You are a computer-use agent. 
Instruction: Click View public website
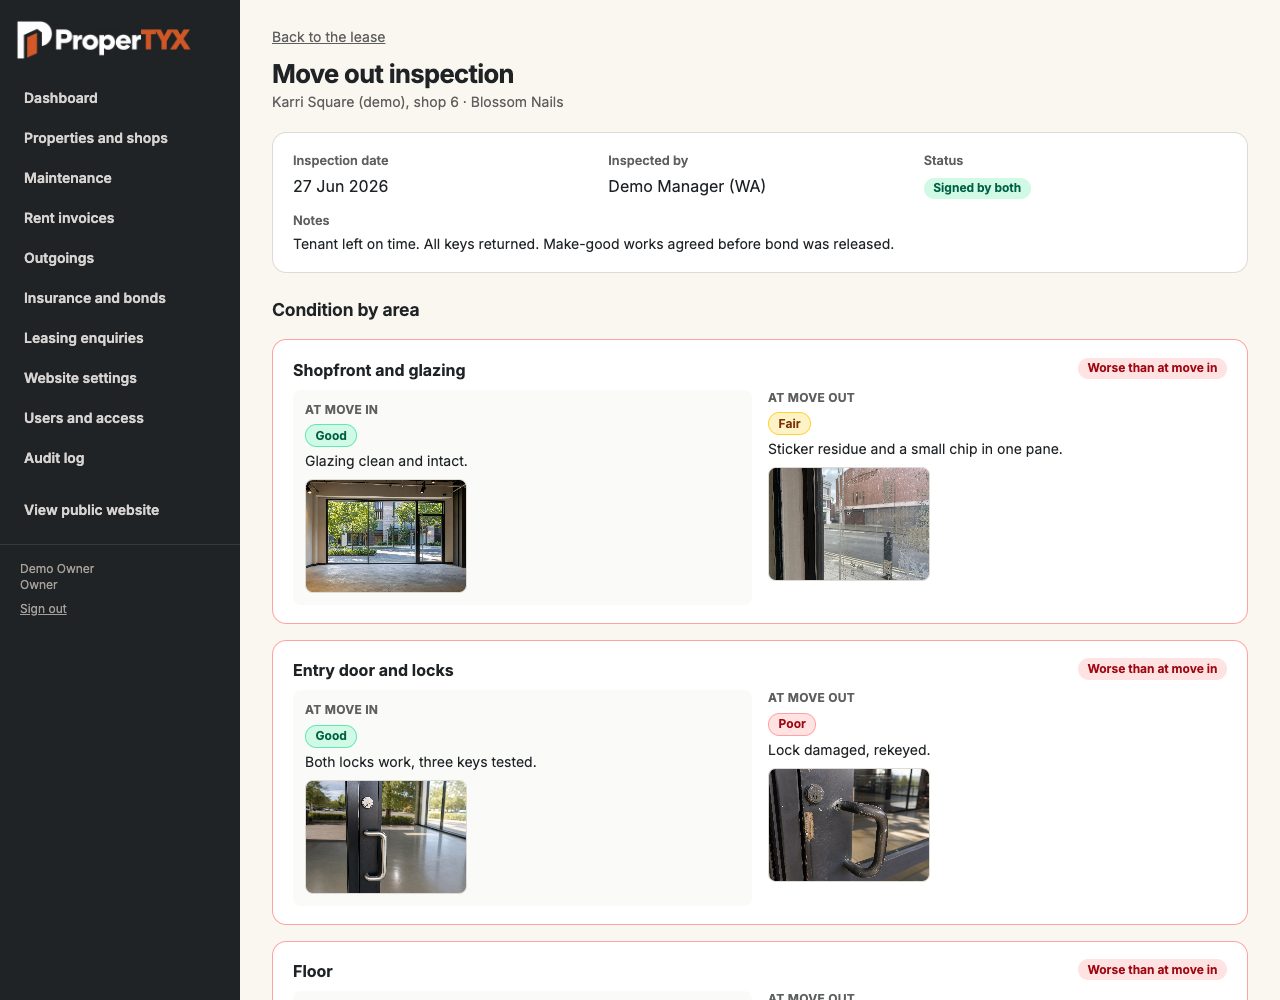[x=92, y=510]
